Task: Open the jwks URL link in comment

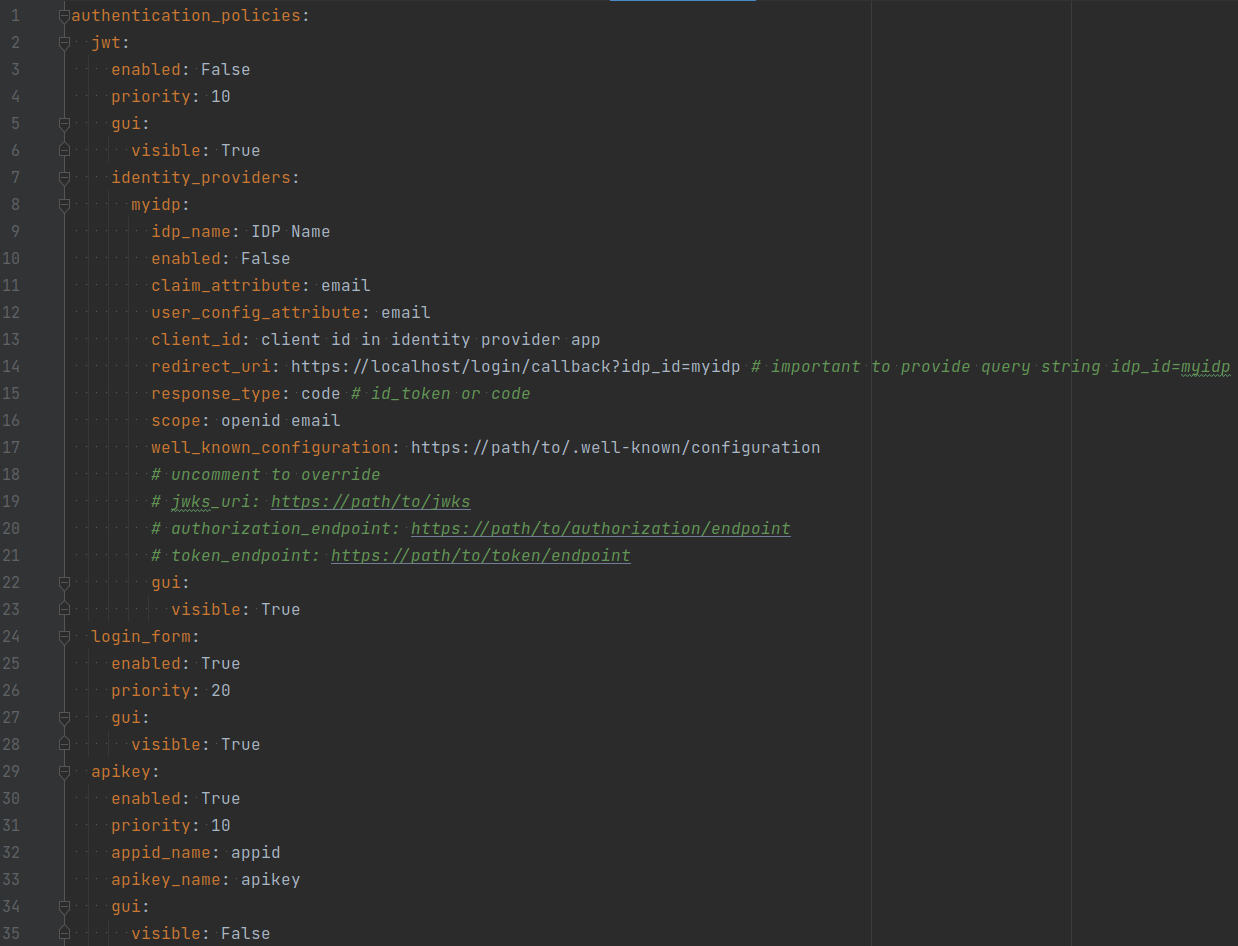Action: (370, 502)
